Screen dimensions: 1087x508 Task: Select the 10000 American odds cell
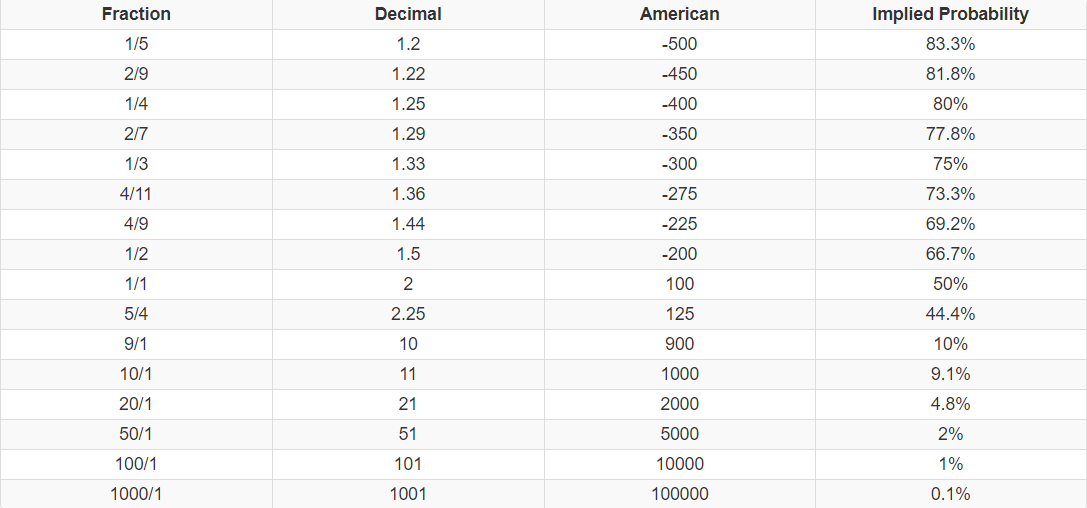tap(679, 464)
